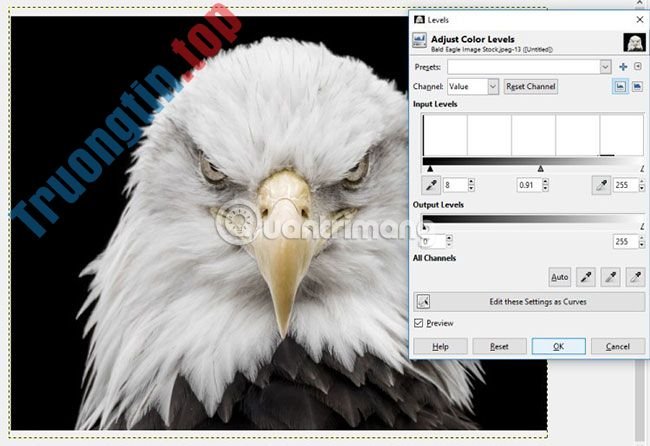
Task: Click the input gamma midpoint slider handle
Action: click(x=541, y=169)
